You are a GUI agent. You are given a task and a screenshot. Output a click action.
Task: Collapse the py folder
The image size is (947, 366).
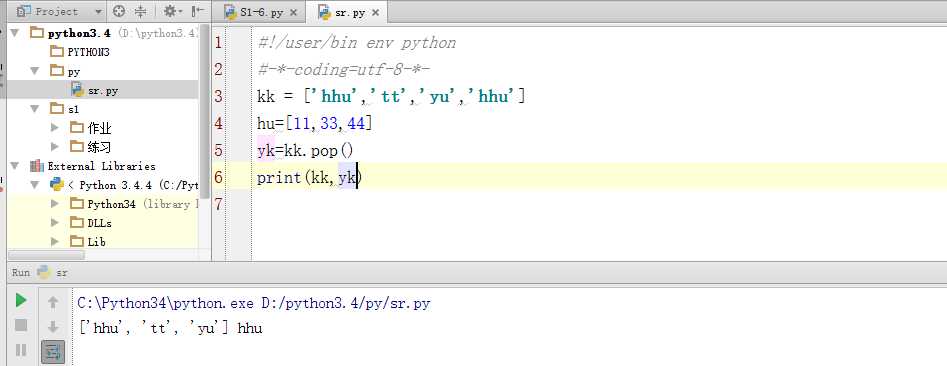[34, 71]
